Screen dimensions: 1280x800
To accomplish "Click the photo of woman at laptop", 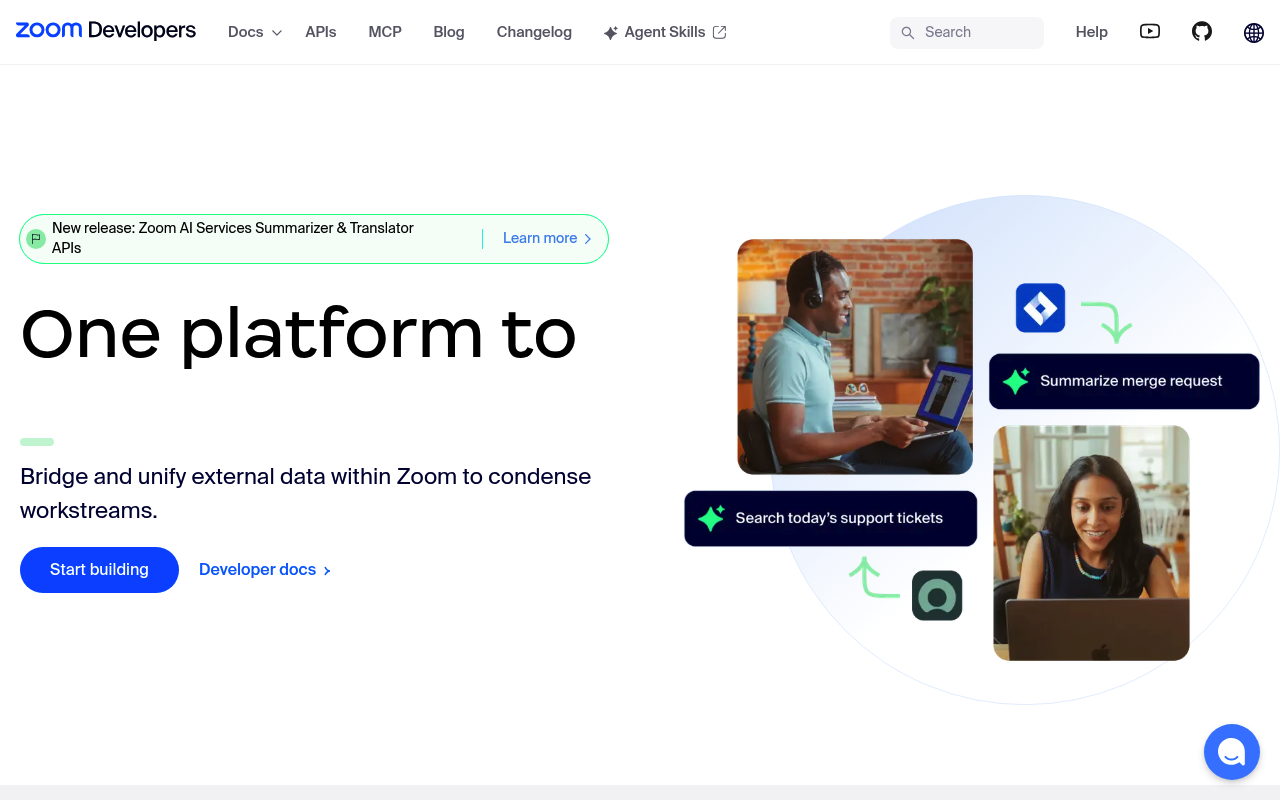I will tap(1091, 543).
